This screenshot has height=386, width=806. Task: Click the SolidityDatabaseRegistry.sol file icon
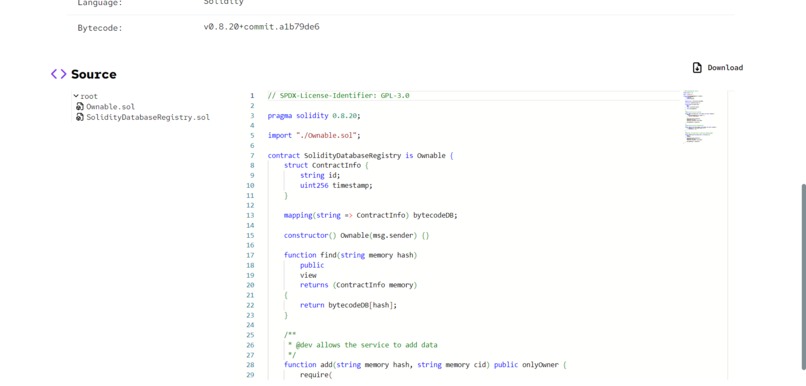[x=80, y=117]
